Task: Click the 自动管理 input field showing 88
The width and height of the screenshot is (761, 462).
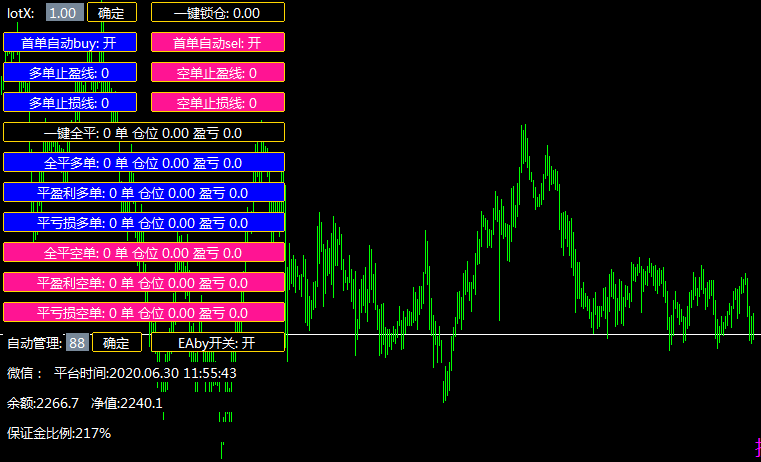Action: (x=78, y=342)
